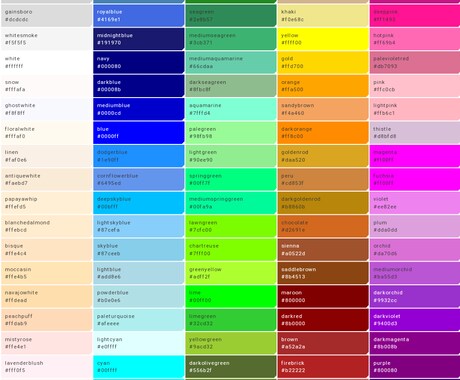Pick the navy #000080 swatch
Viewport: 460px width, 380px height.
coord(139,62)
